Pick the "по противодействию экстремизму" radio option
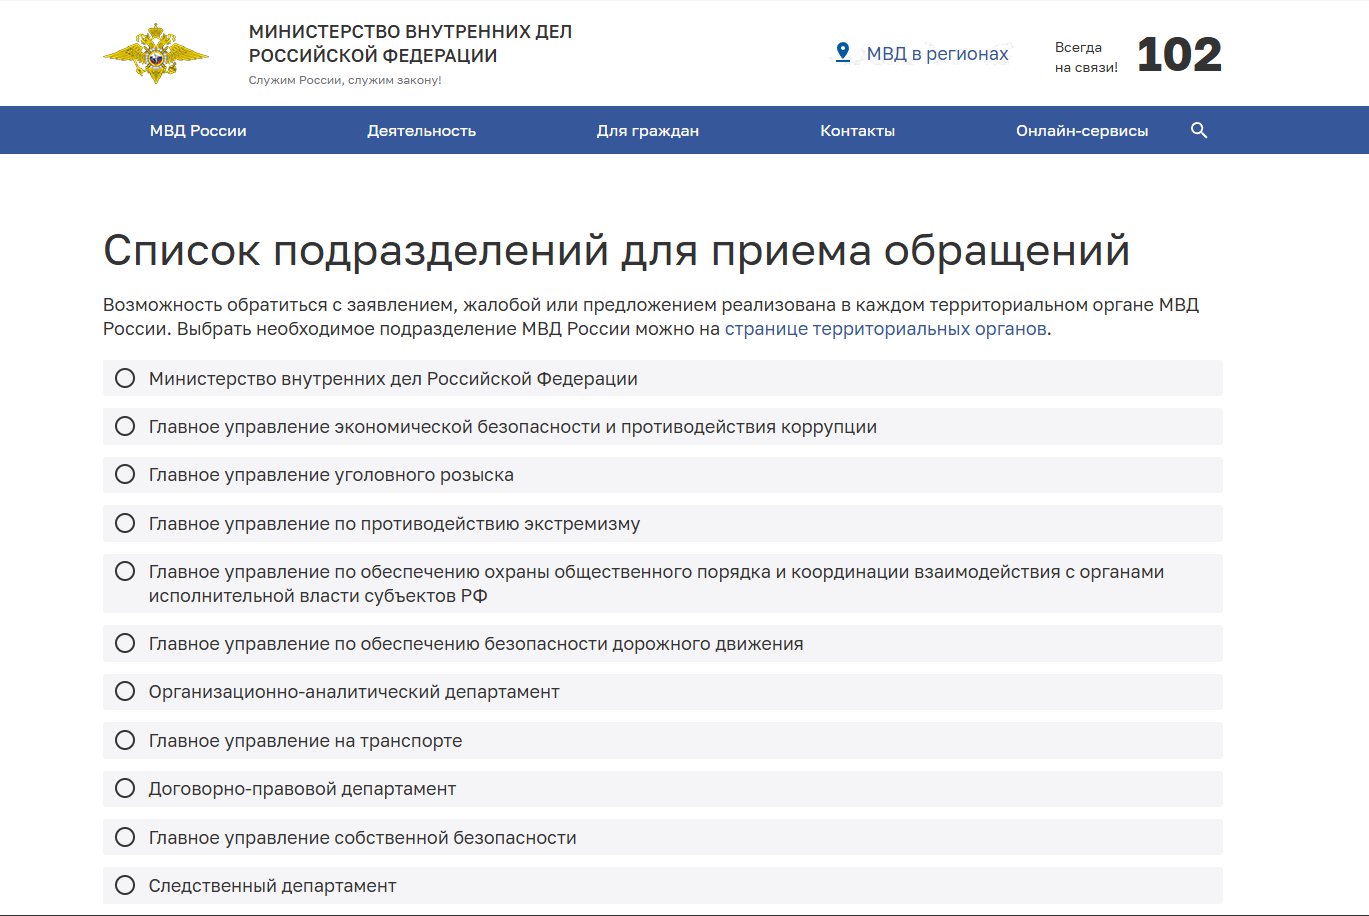Viewport: 1369px width, 916px height. click(125, 523)
